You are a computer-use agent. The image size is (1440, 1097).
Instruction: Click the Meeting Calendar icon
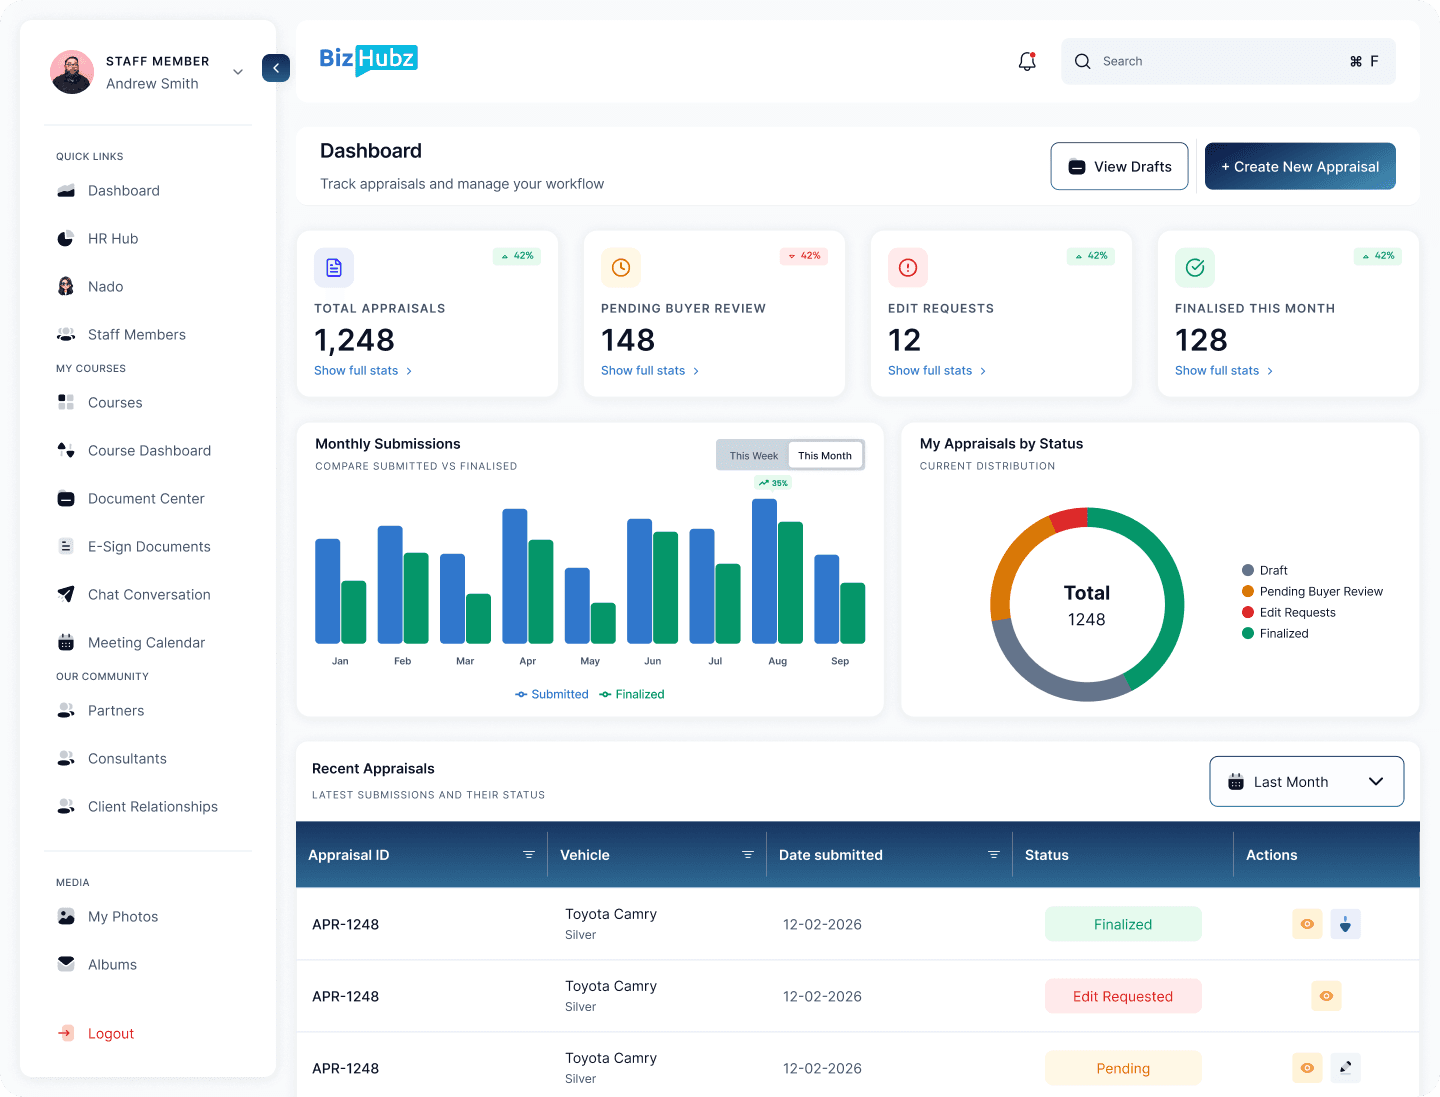[x=66, y=643]
